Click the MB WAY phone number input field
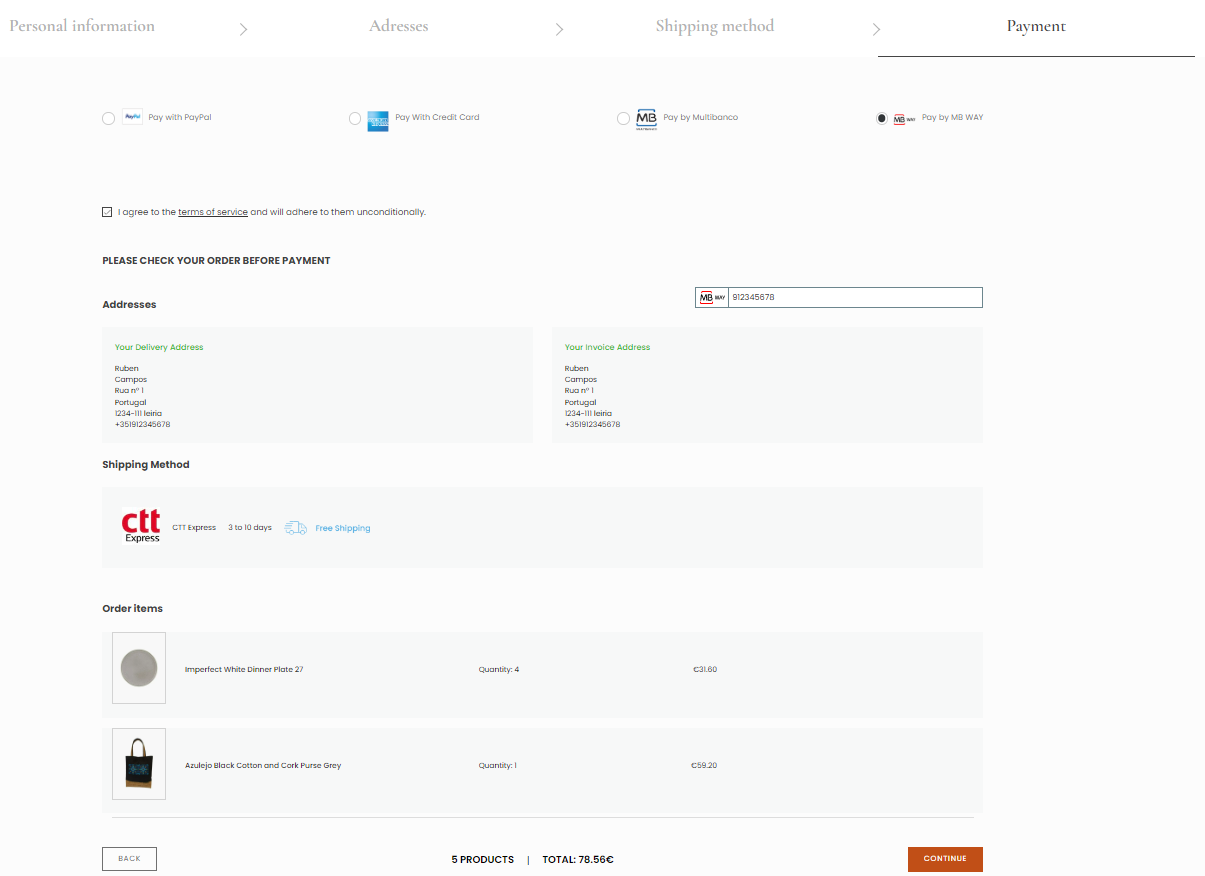This screenshot has width=1205, height=876. click(855, 298)
